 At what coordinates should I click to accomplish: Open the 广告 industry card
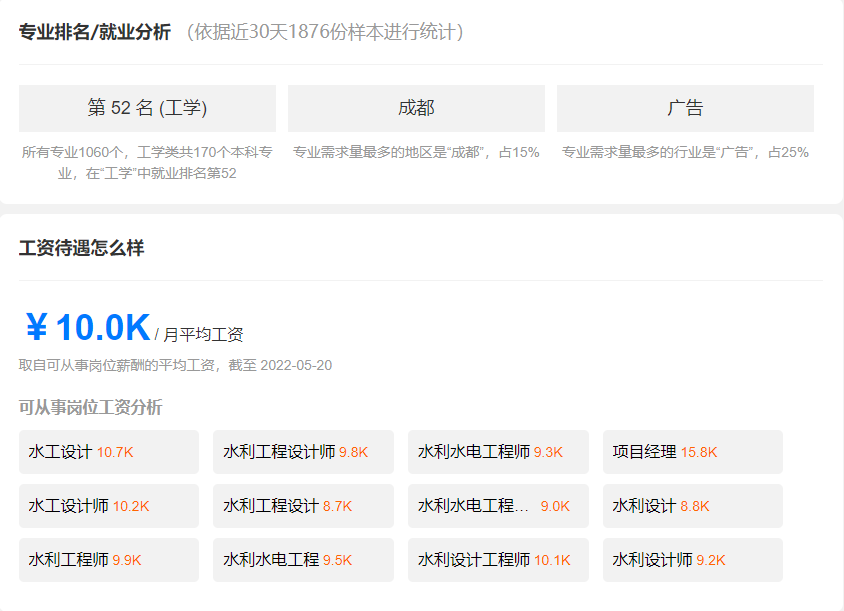[x=685, y=108]
